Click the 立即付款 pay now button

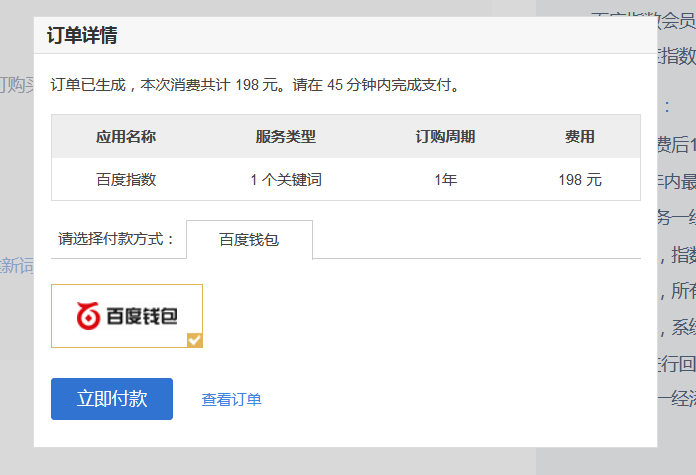click(x=112, y=399)
